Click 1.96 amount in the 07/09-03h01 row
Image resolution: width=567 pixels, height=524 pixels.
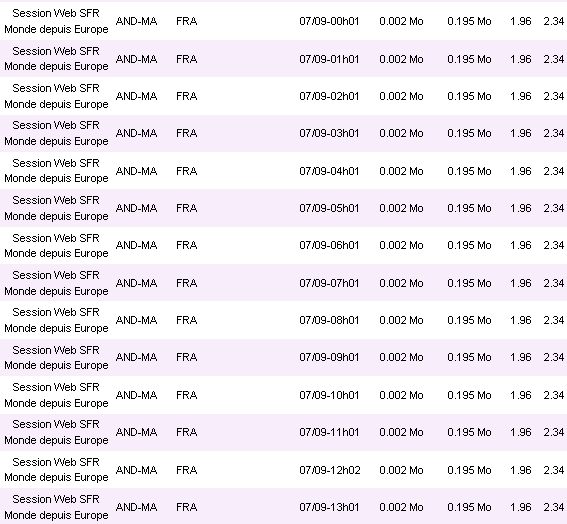point(520,133)
